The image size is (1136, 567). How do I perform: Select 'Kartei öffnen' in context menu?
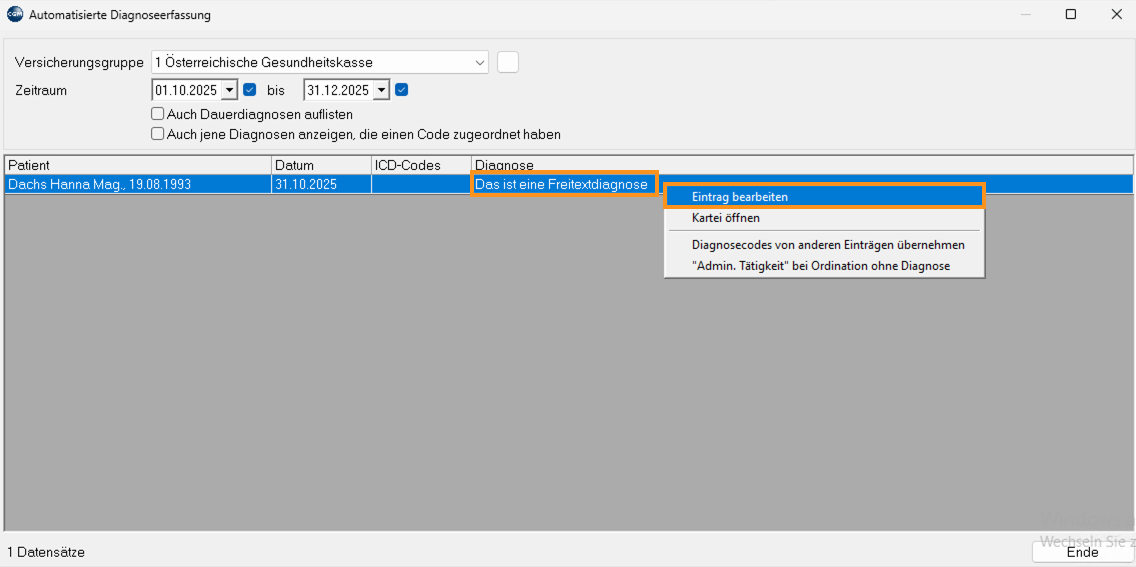pos(725,218)
